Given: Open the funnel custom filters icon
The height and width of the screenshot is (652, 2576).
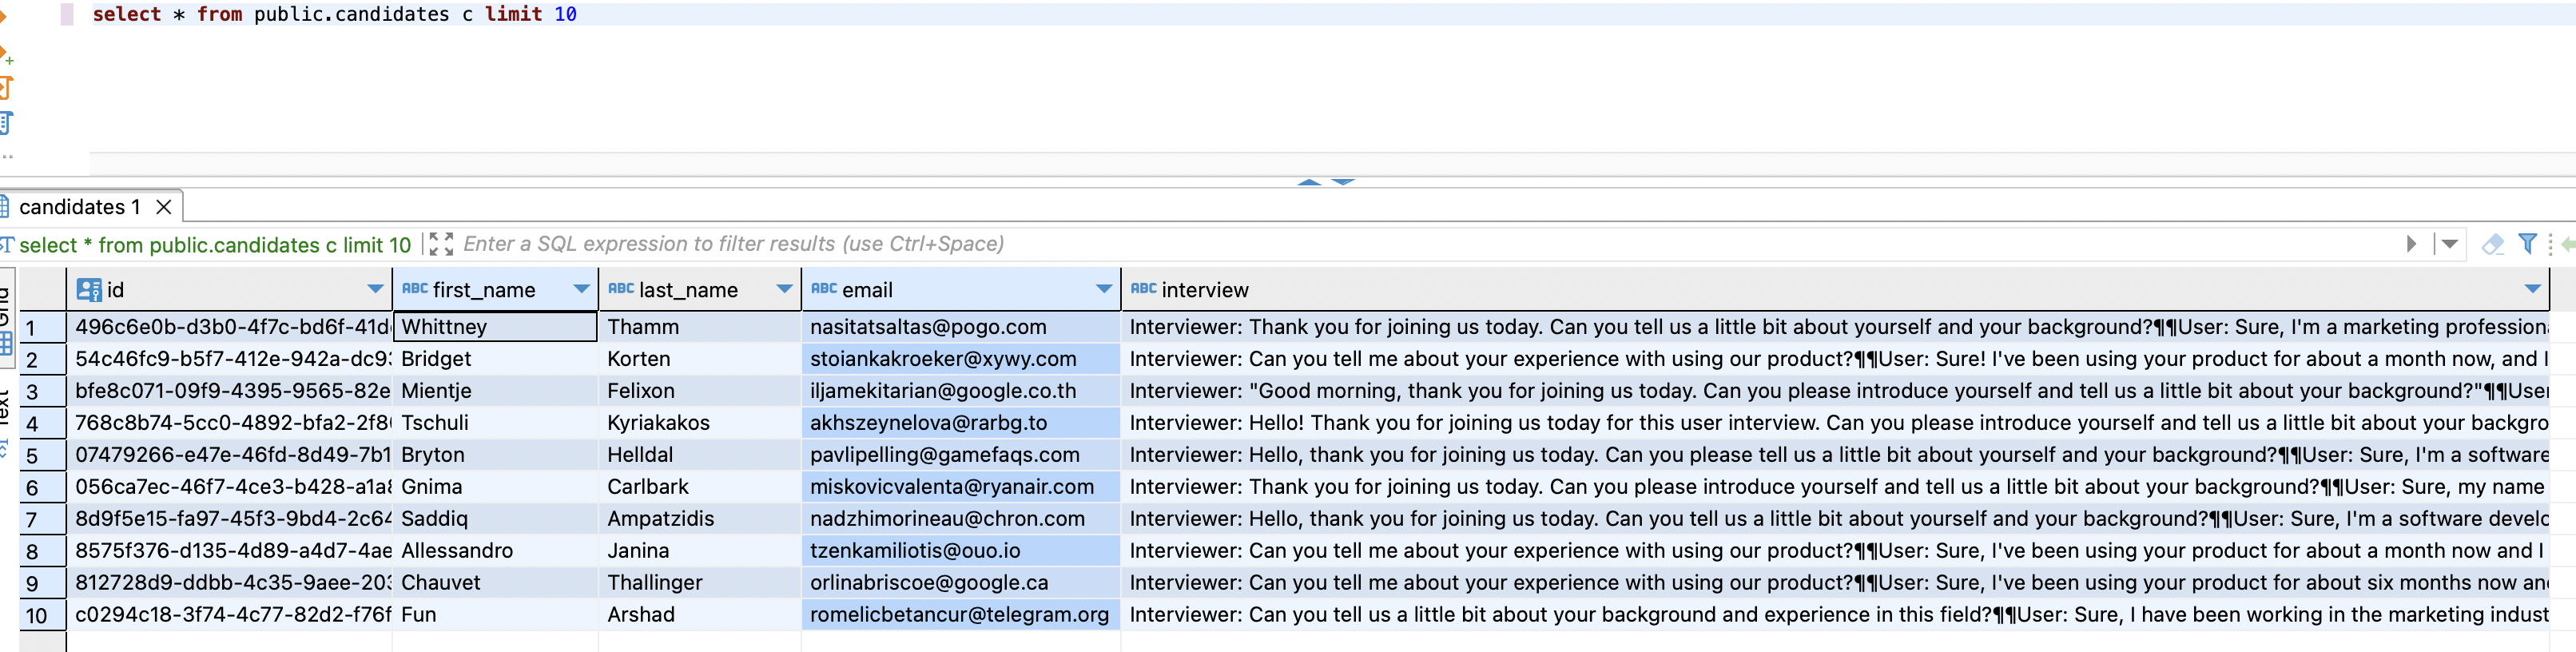Looking at the screenshot, I should tap(2527, 243).
